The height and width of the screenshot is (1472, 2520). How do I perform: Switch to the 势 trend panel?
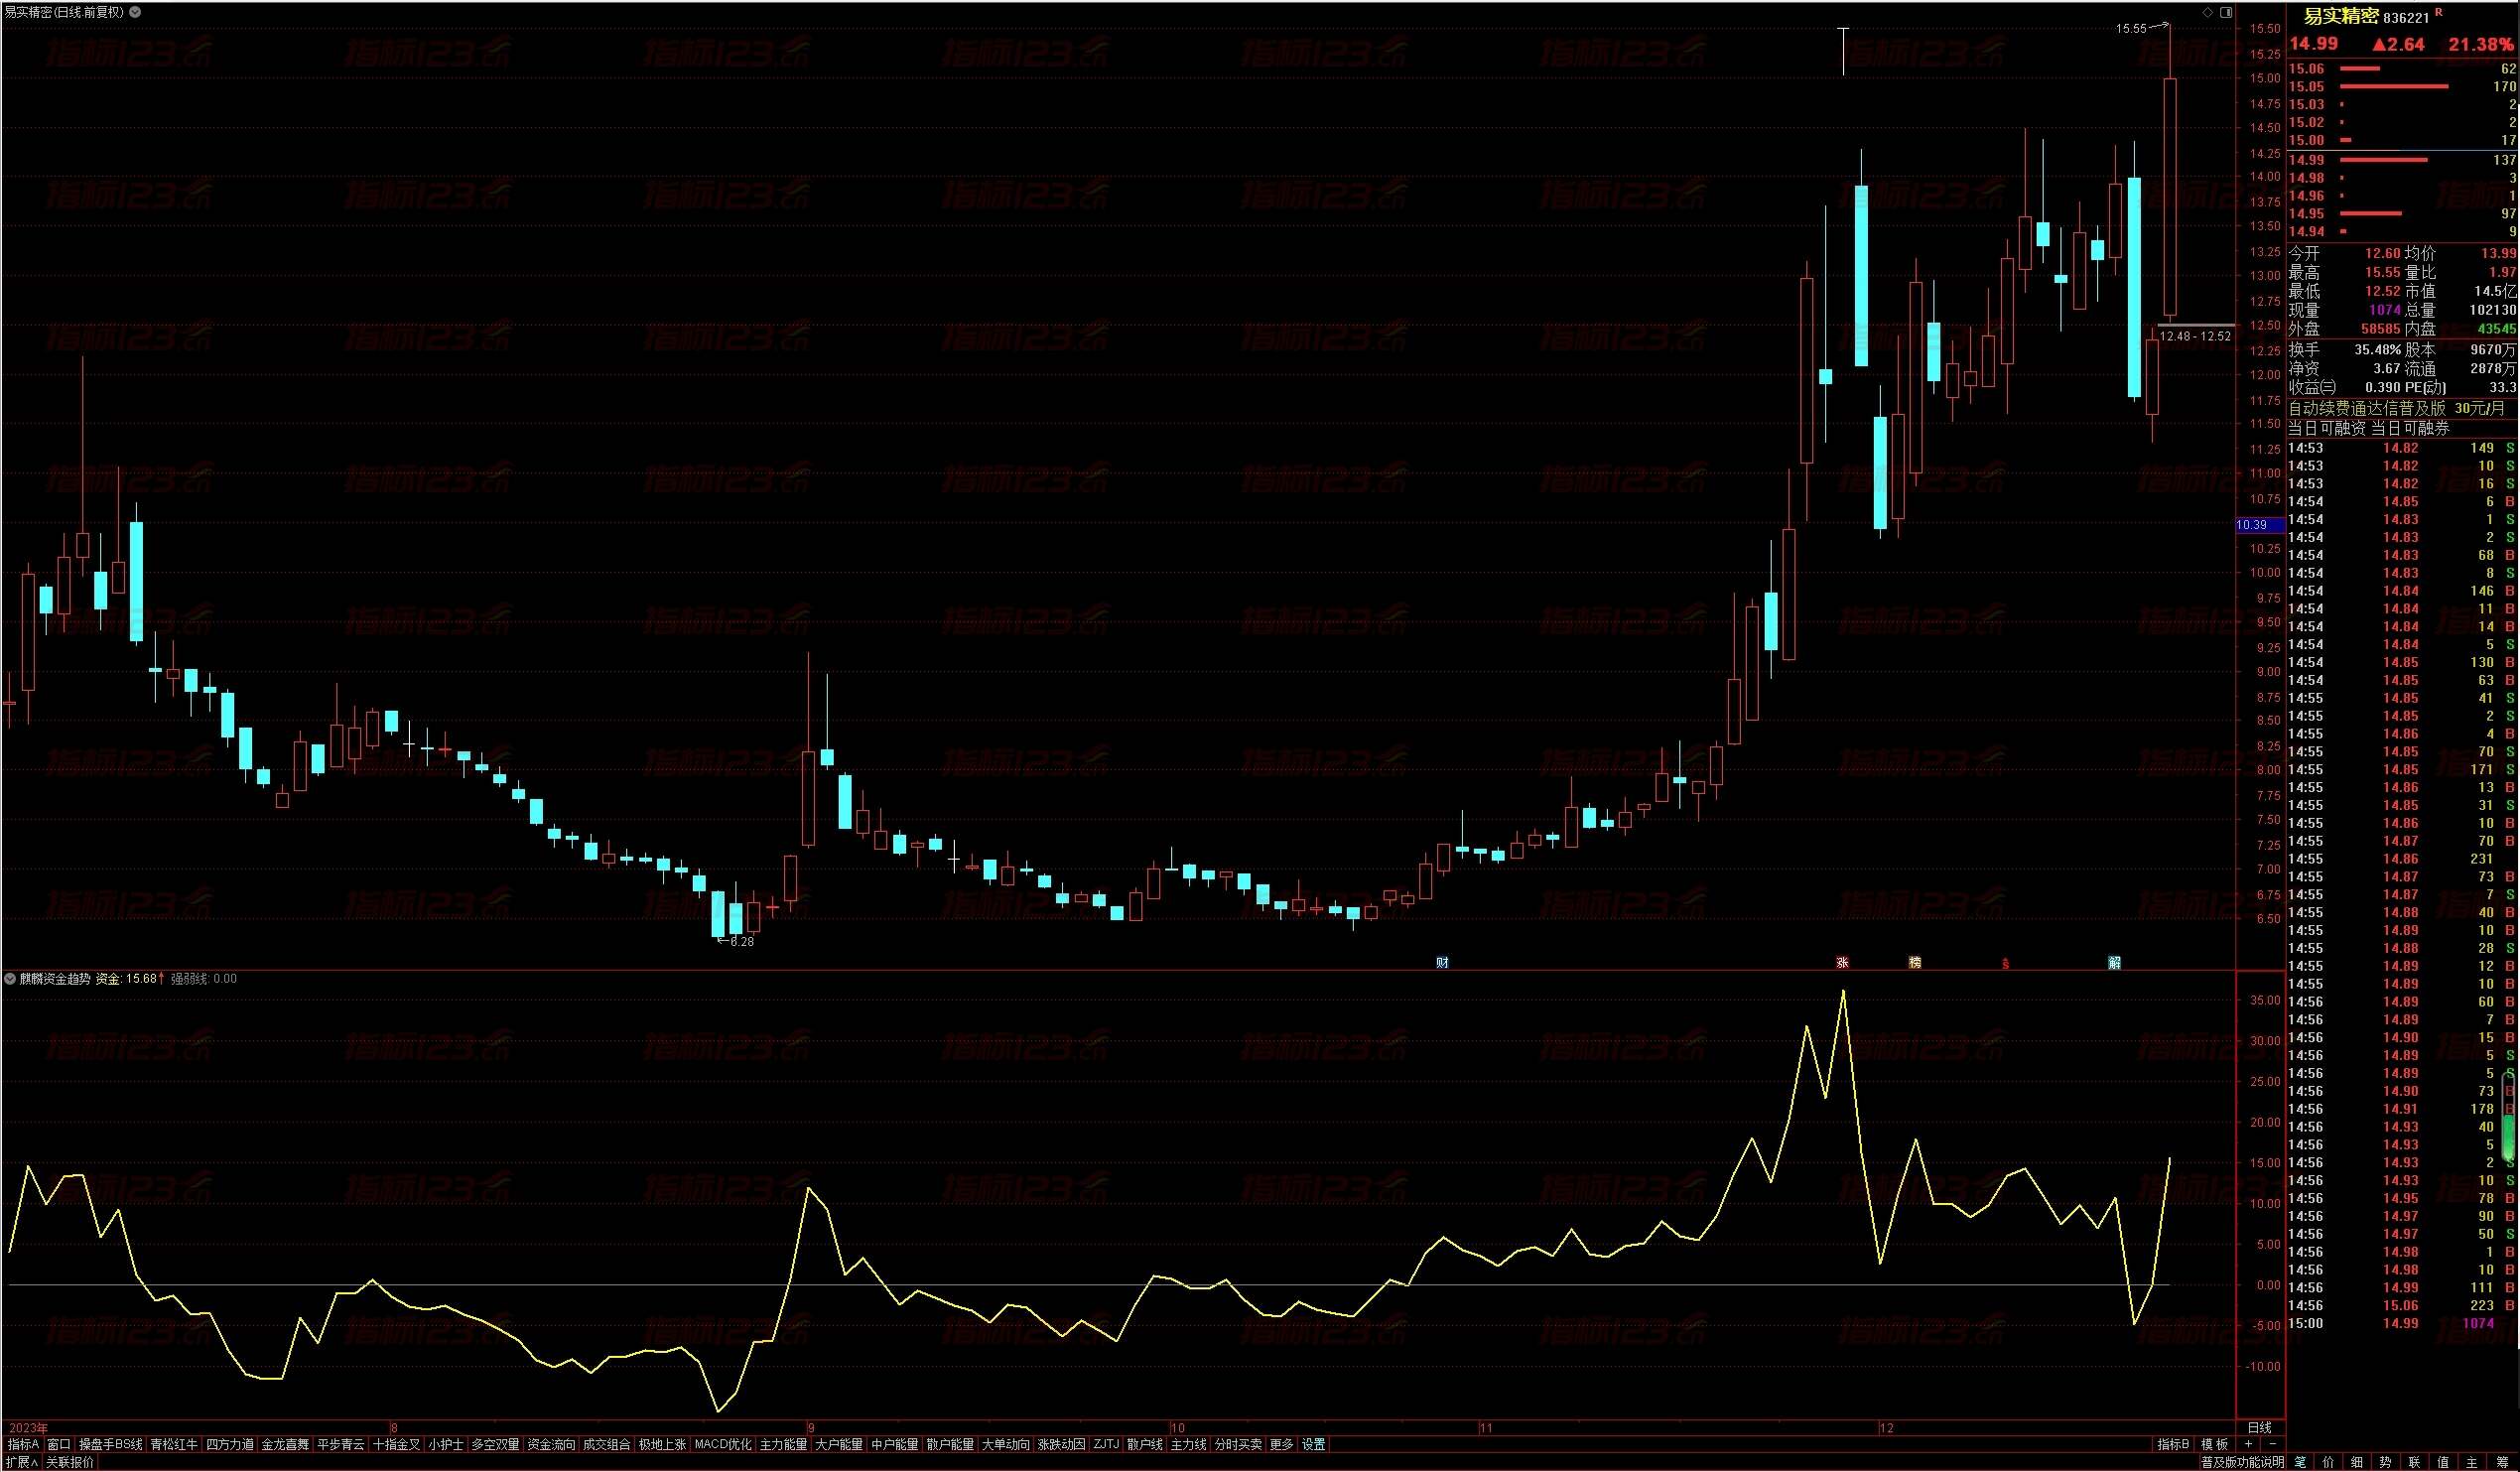pyautogui.click(x=2386, y=1462)
